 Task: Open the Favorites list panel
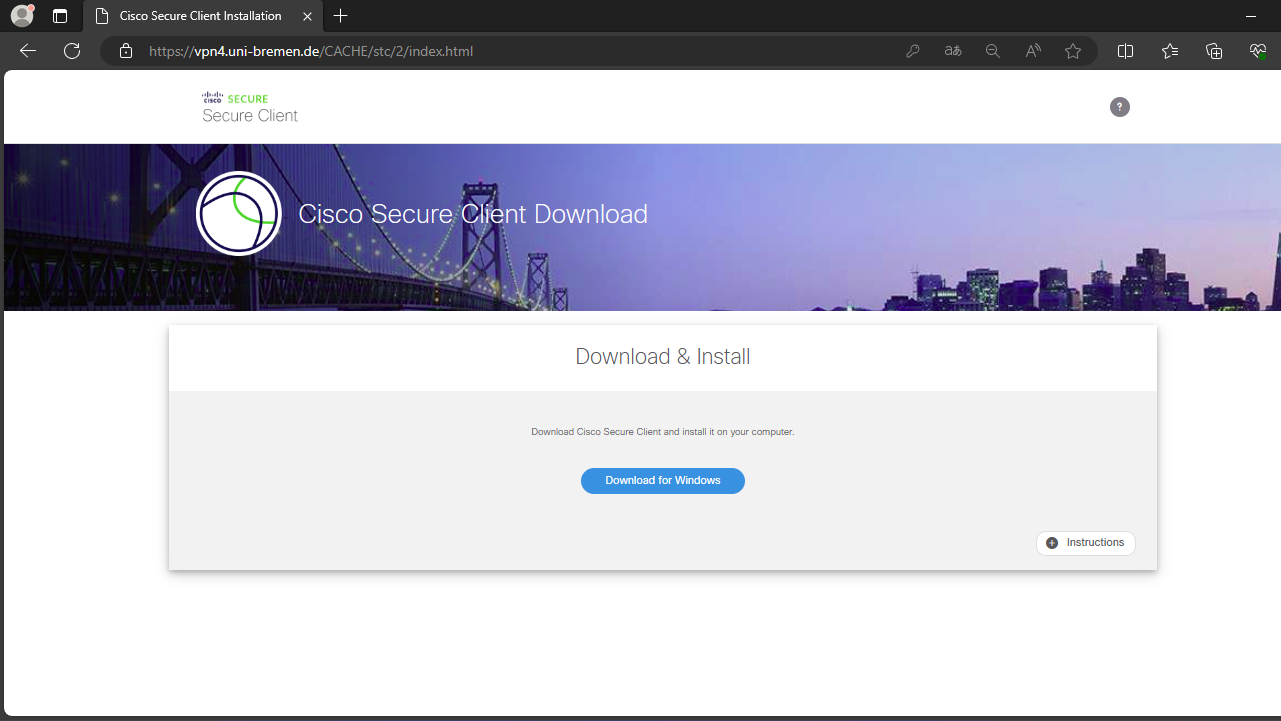click(x=1170, y=51)
